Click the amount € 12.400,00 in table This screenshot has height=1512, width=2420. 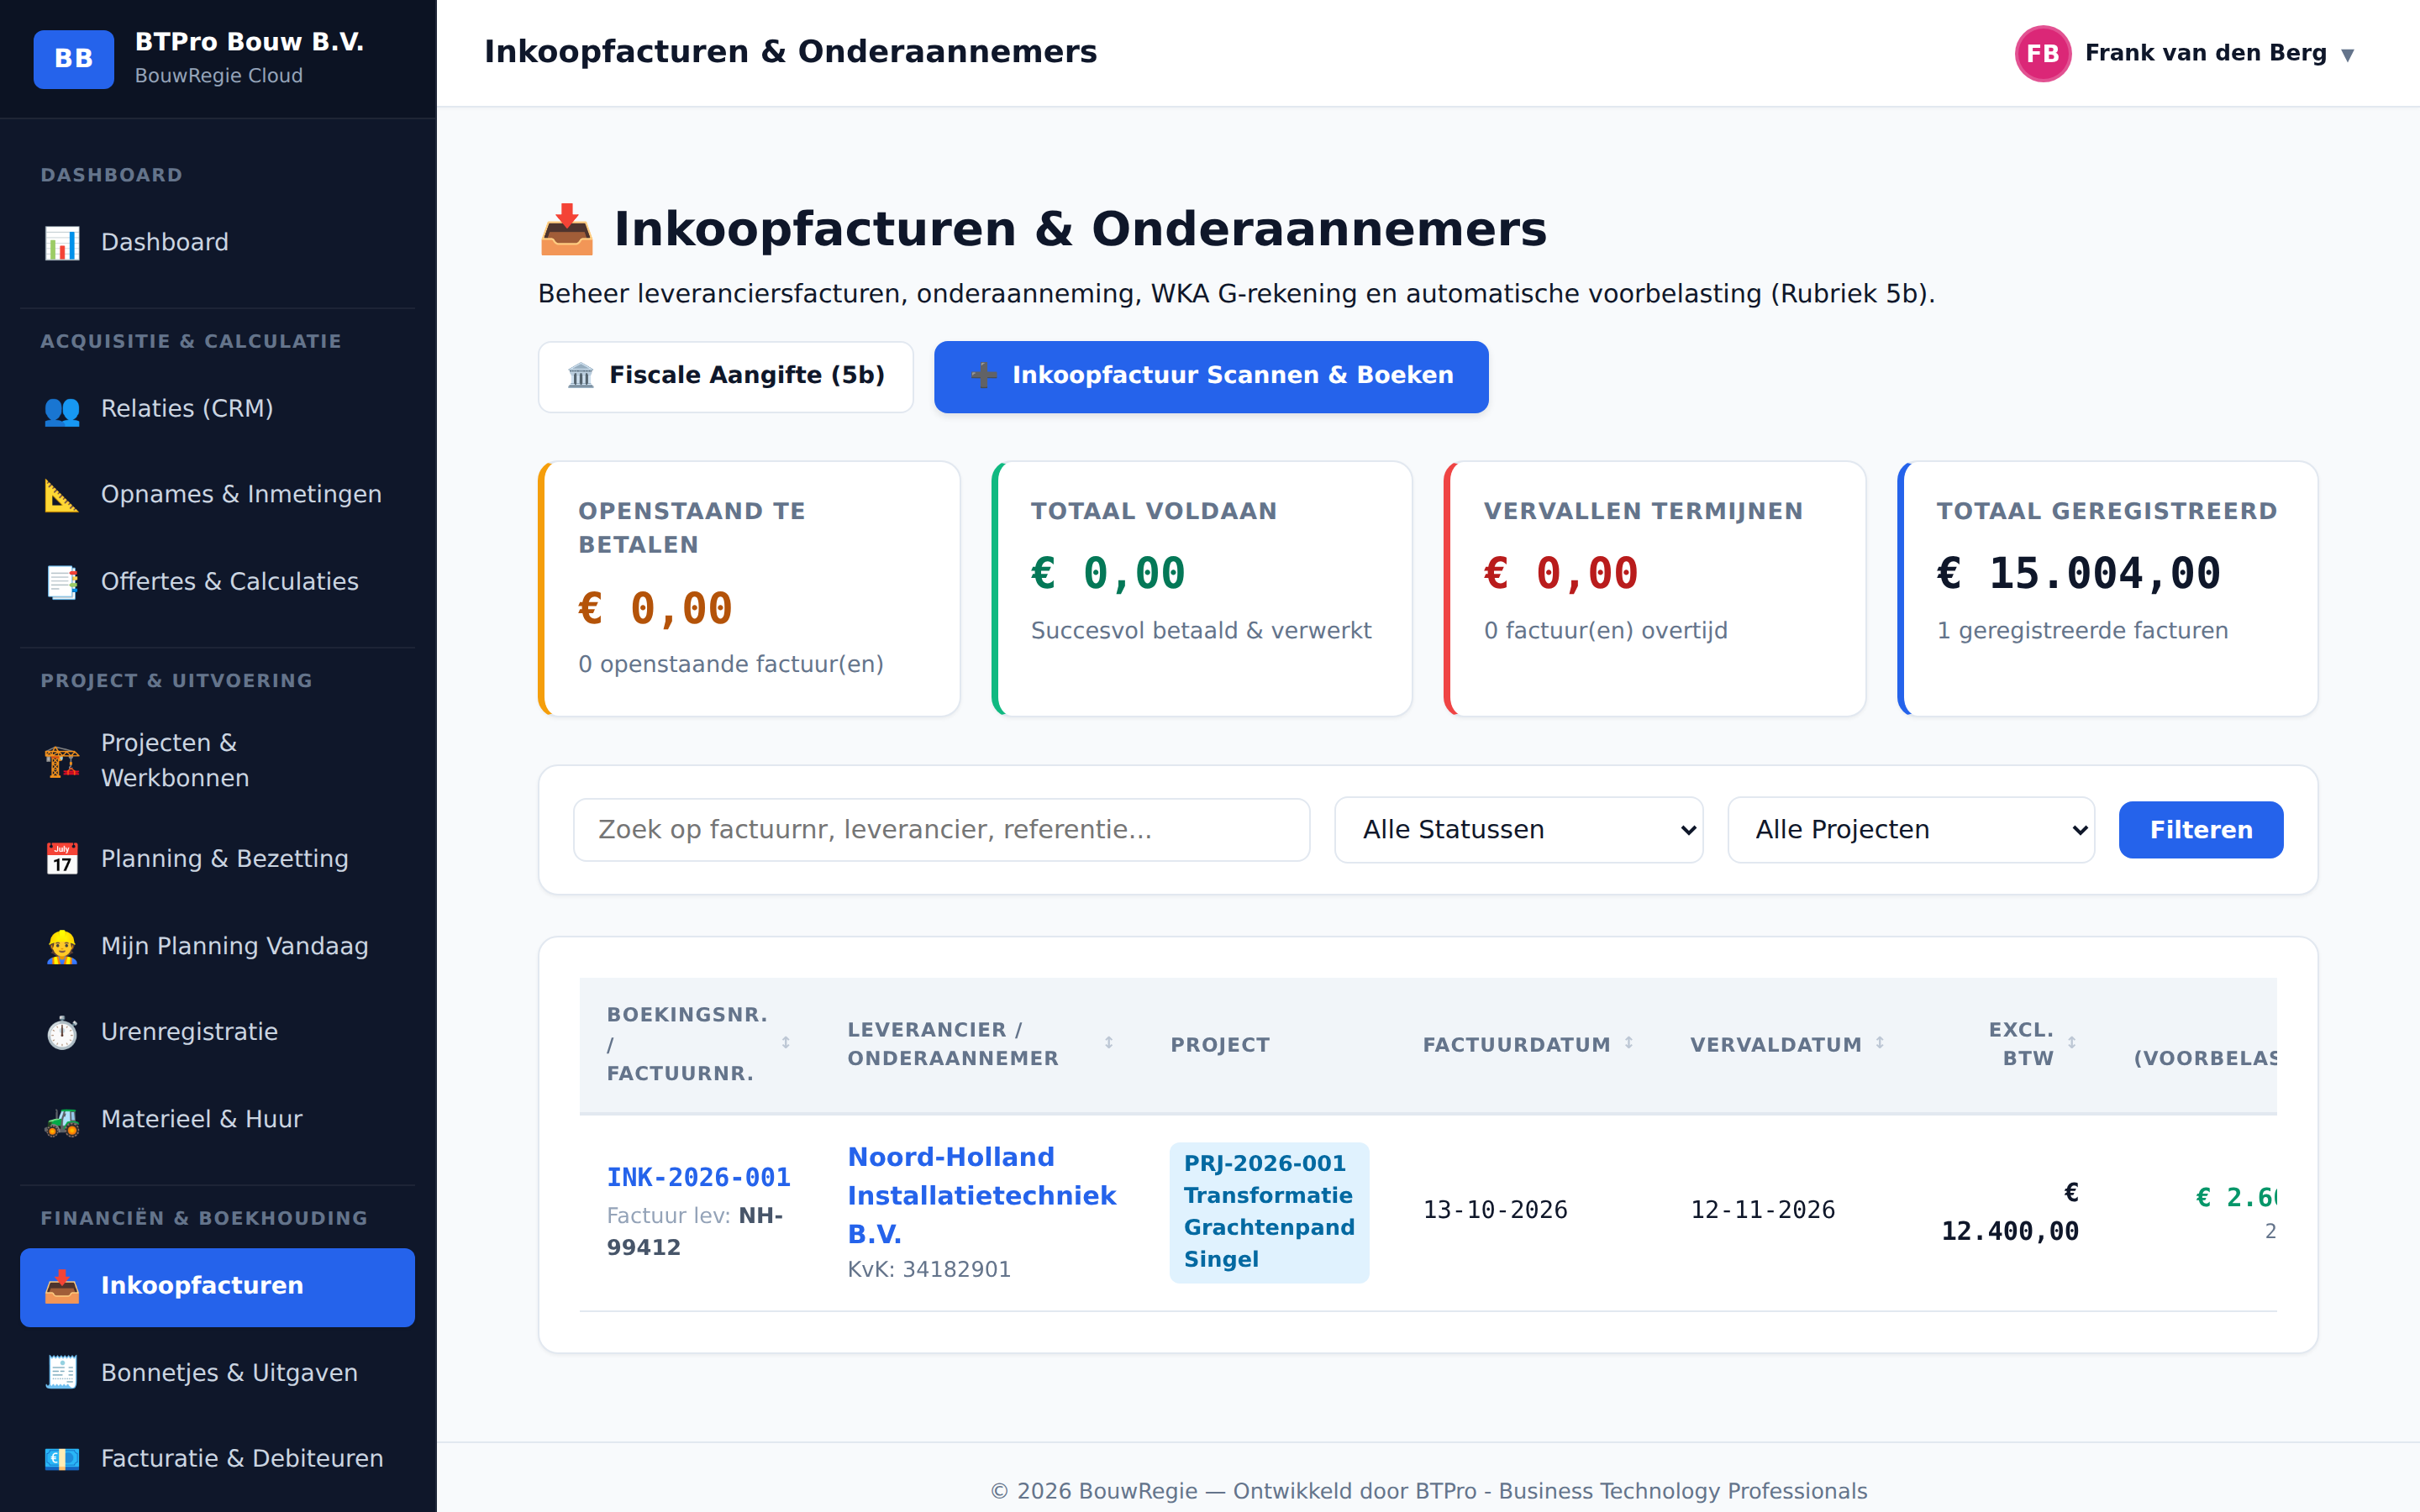pyautogui.click(x=2010, y=1212)
